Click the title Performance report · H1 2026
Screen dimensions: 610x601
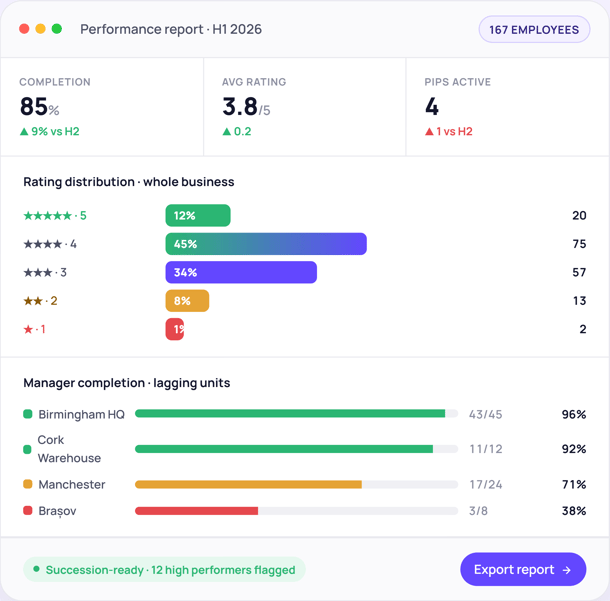click(171, 30)
